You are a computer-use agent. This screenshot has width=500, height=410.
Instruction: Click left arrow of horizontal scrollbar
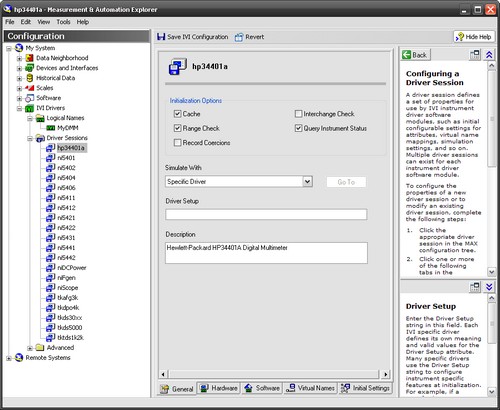163,374
